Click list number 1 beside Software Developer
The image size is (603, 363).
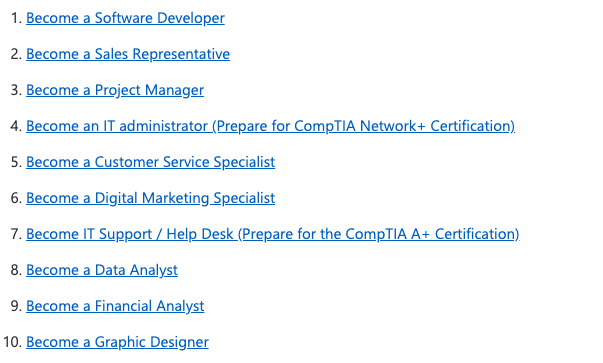tap(17, 18)
